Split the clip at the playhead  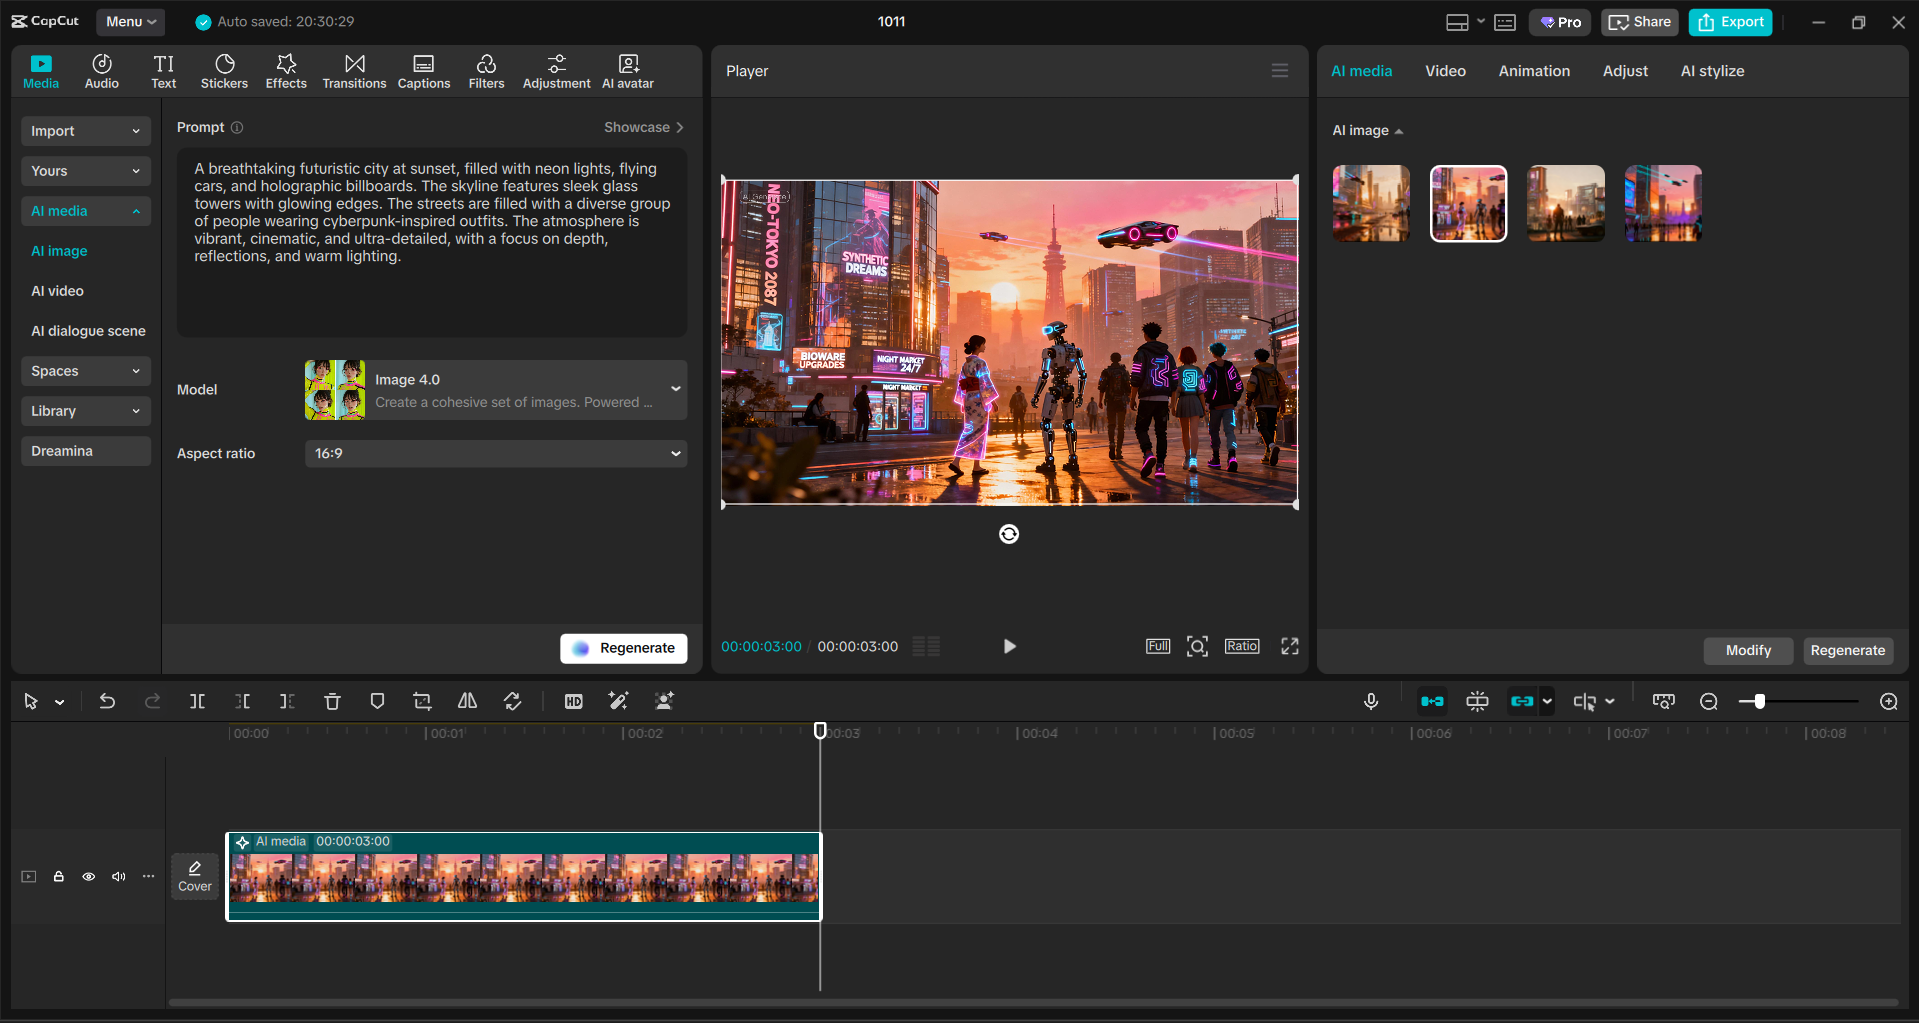point(197,701)
